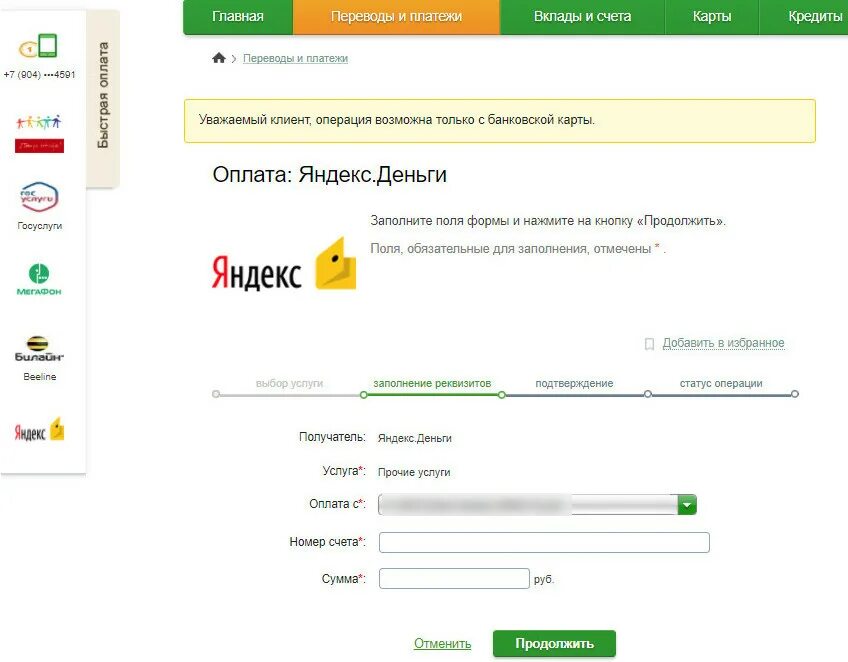Click the выбор услуги step marker
This screenshot has height=662, width=848.
click(216, 394)
